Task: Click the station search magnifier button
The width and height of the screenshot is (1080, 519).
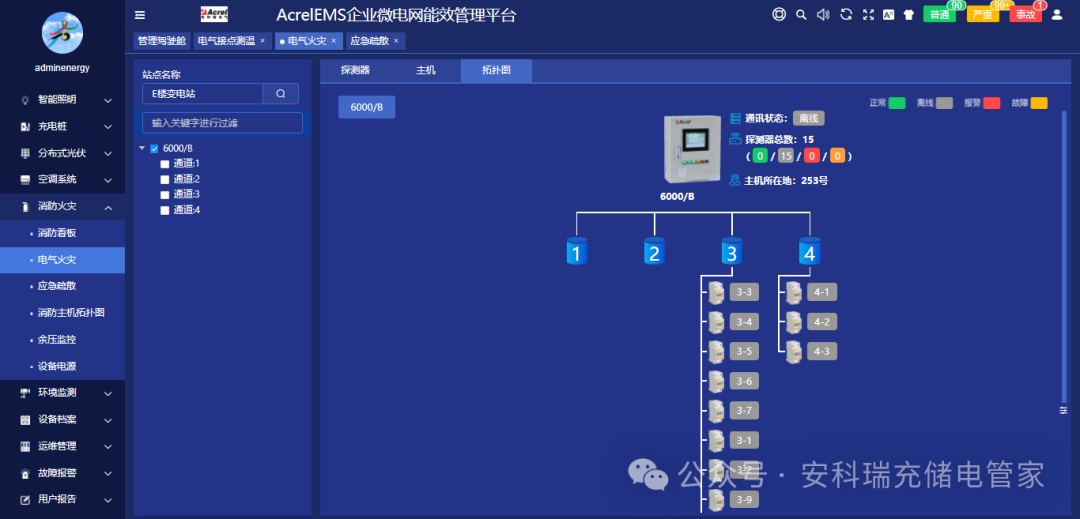Action: tap(280, 94)
